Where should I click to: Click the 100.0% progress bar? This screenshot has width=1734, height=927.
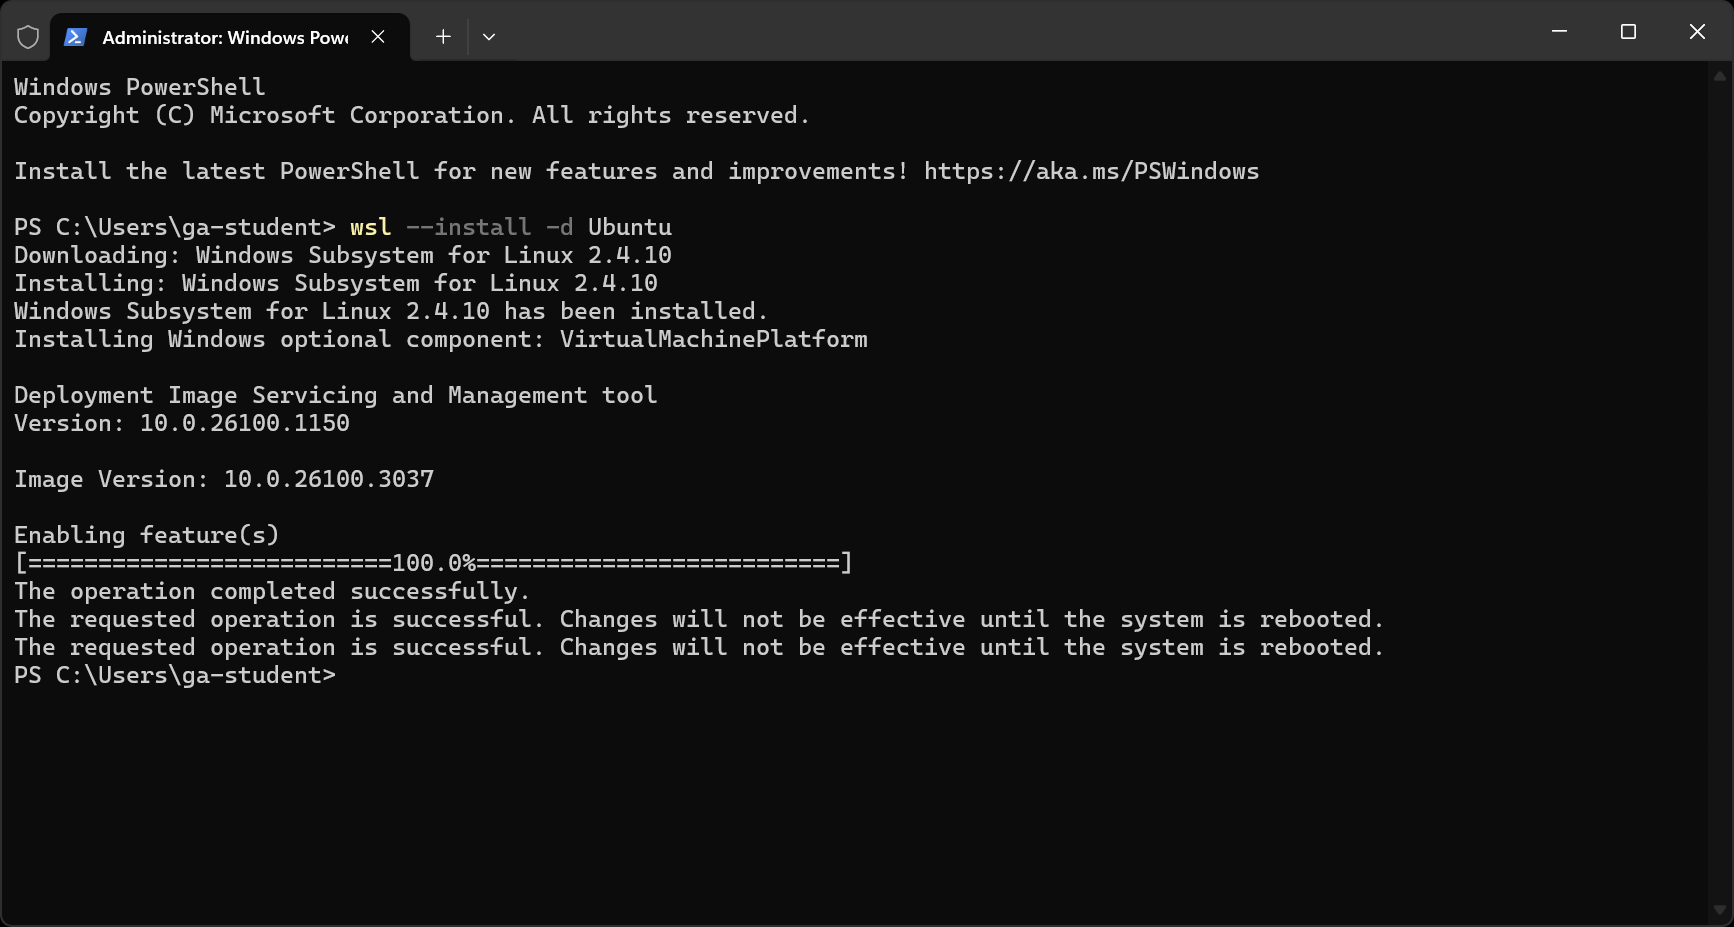(433, 563)
